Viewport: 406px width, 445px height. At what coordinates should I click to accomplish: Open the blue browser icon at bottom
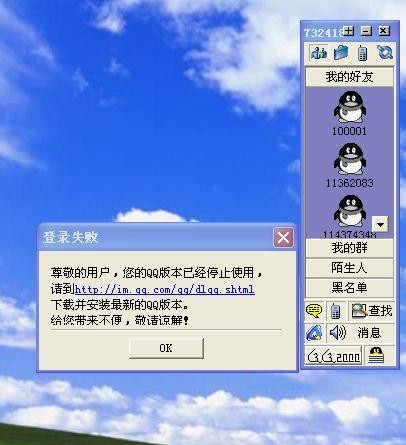tap(314, 333)
